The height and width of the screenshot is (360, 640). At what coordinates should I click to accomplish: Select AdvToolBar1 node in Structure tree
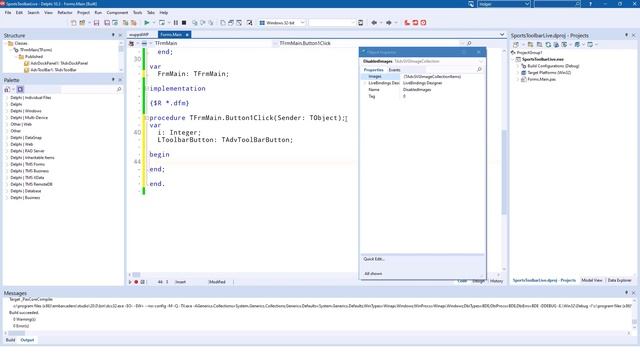point(53,70)
